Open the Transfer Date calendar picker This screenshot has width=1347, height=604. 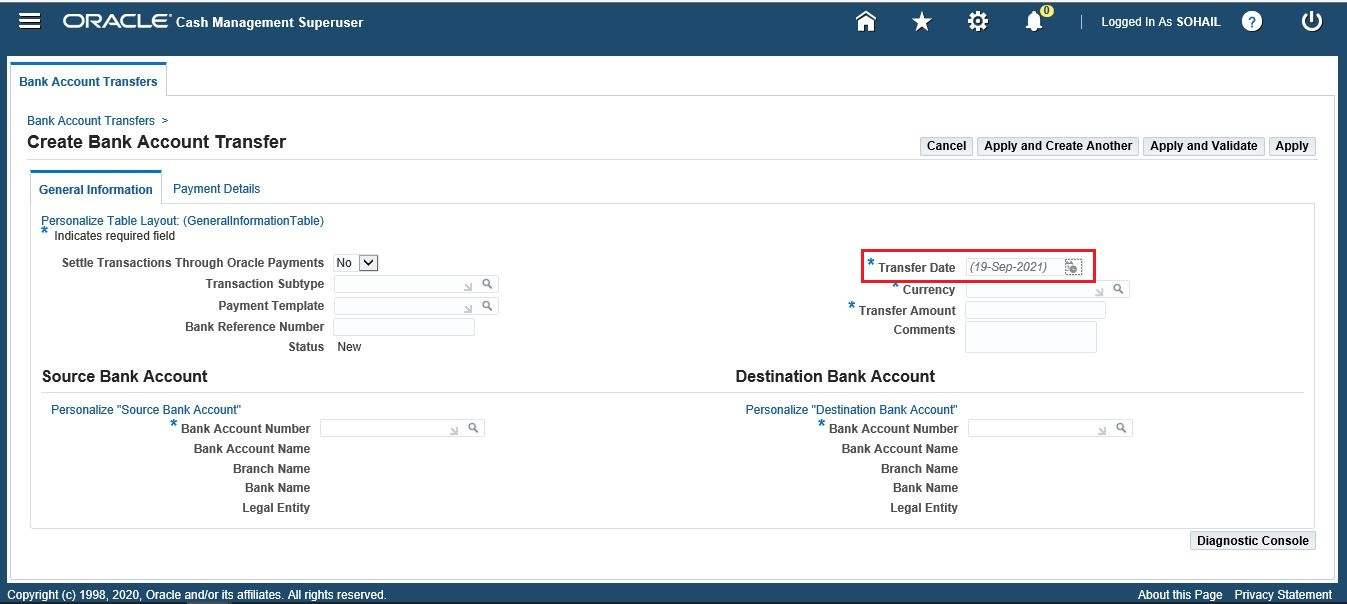point(1072,266)
